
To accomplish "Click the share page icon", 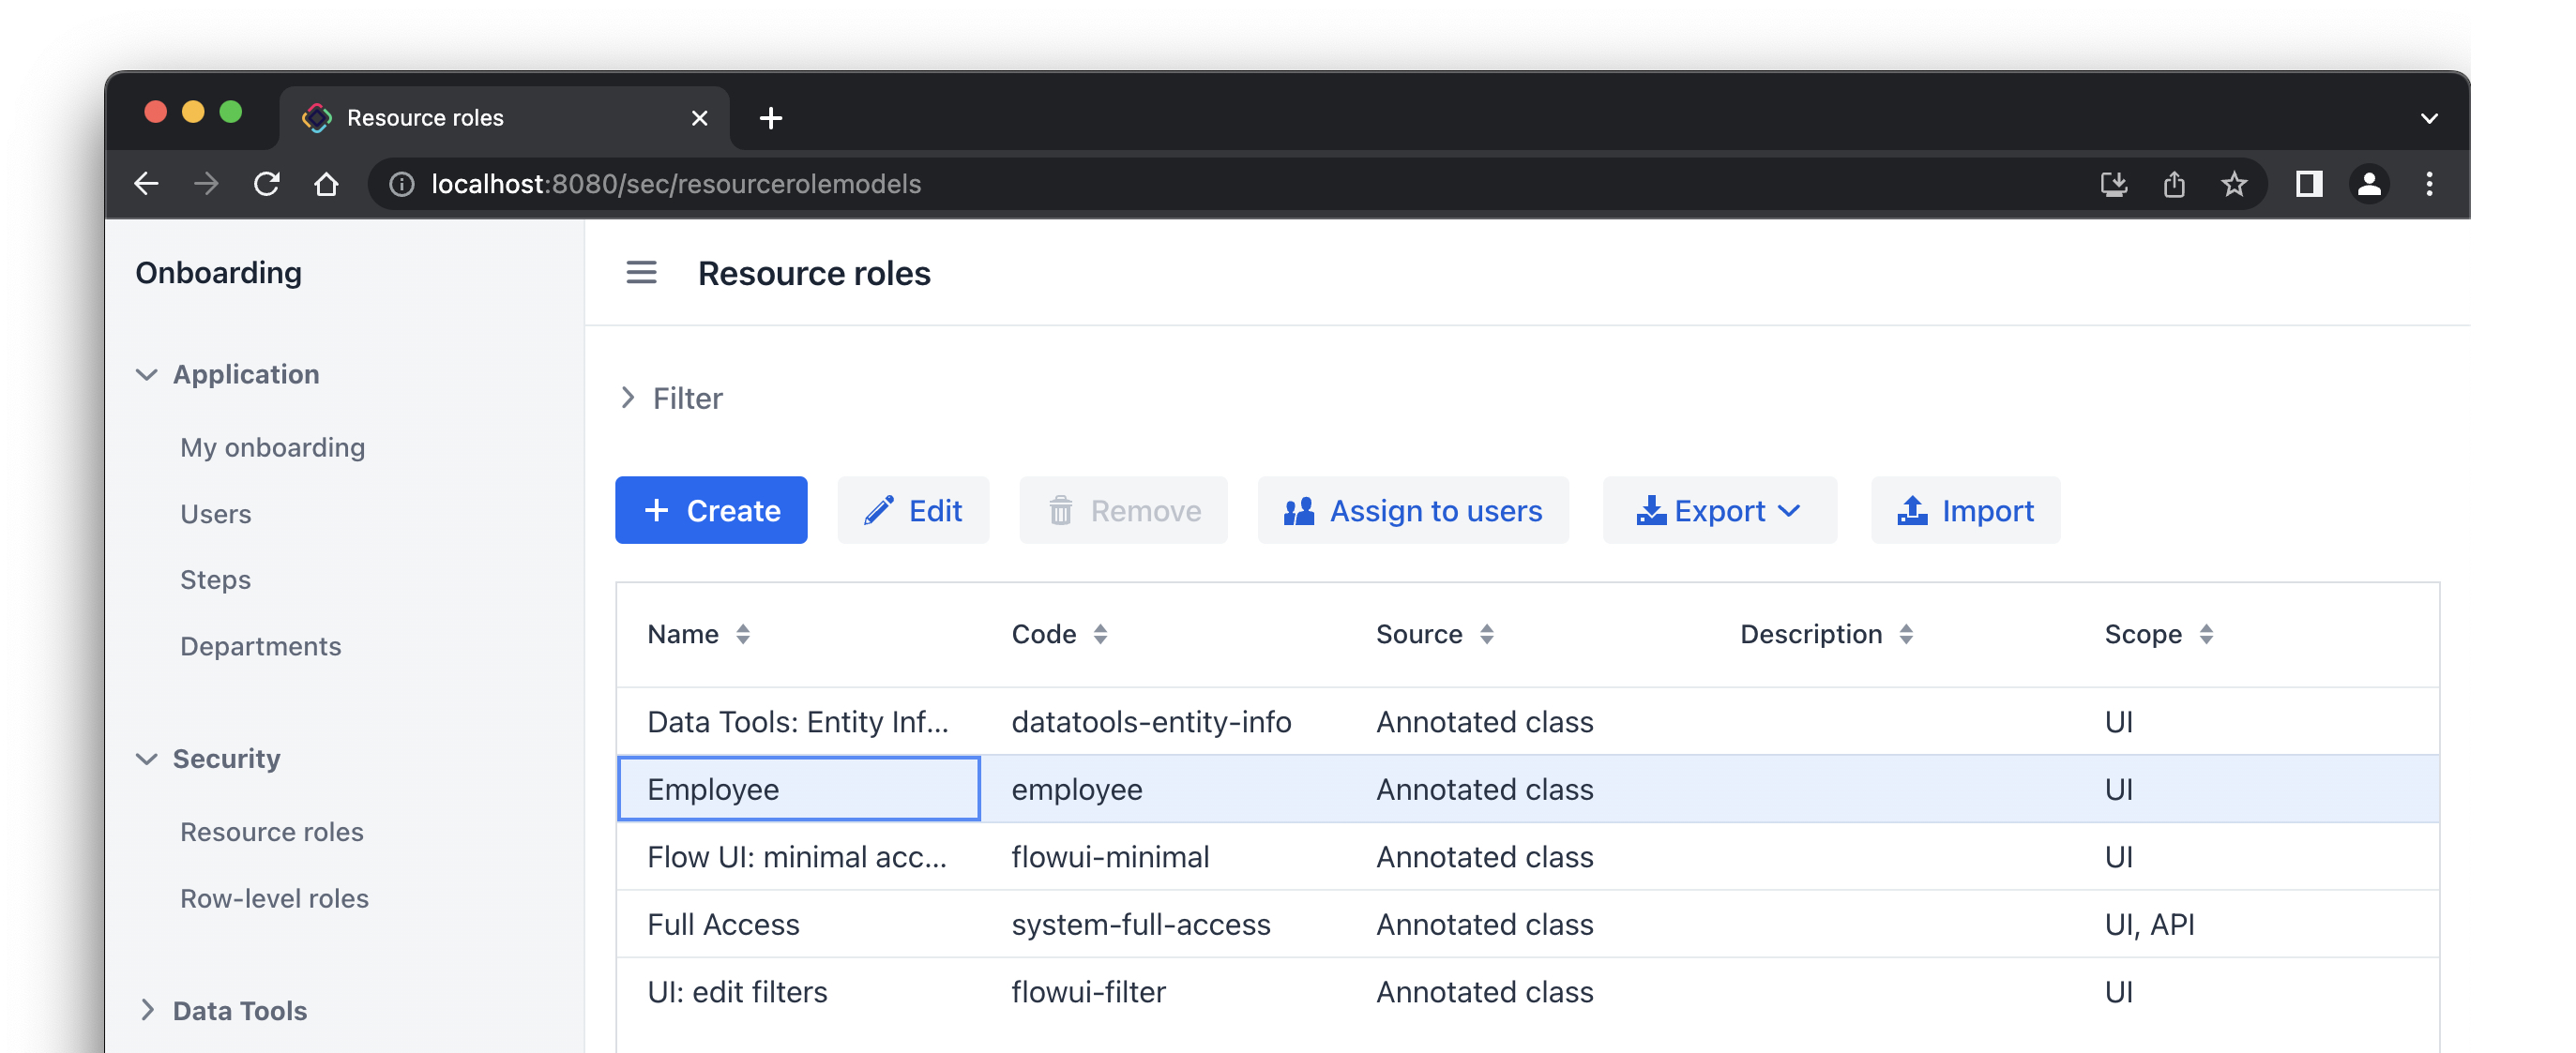I will tap(2173, 184).
